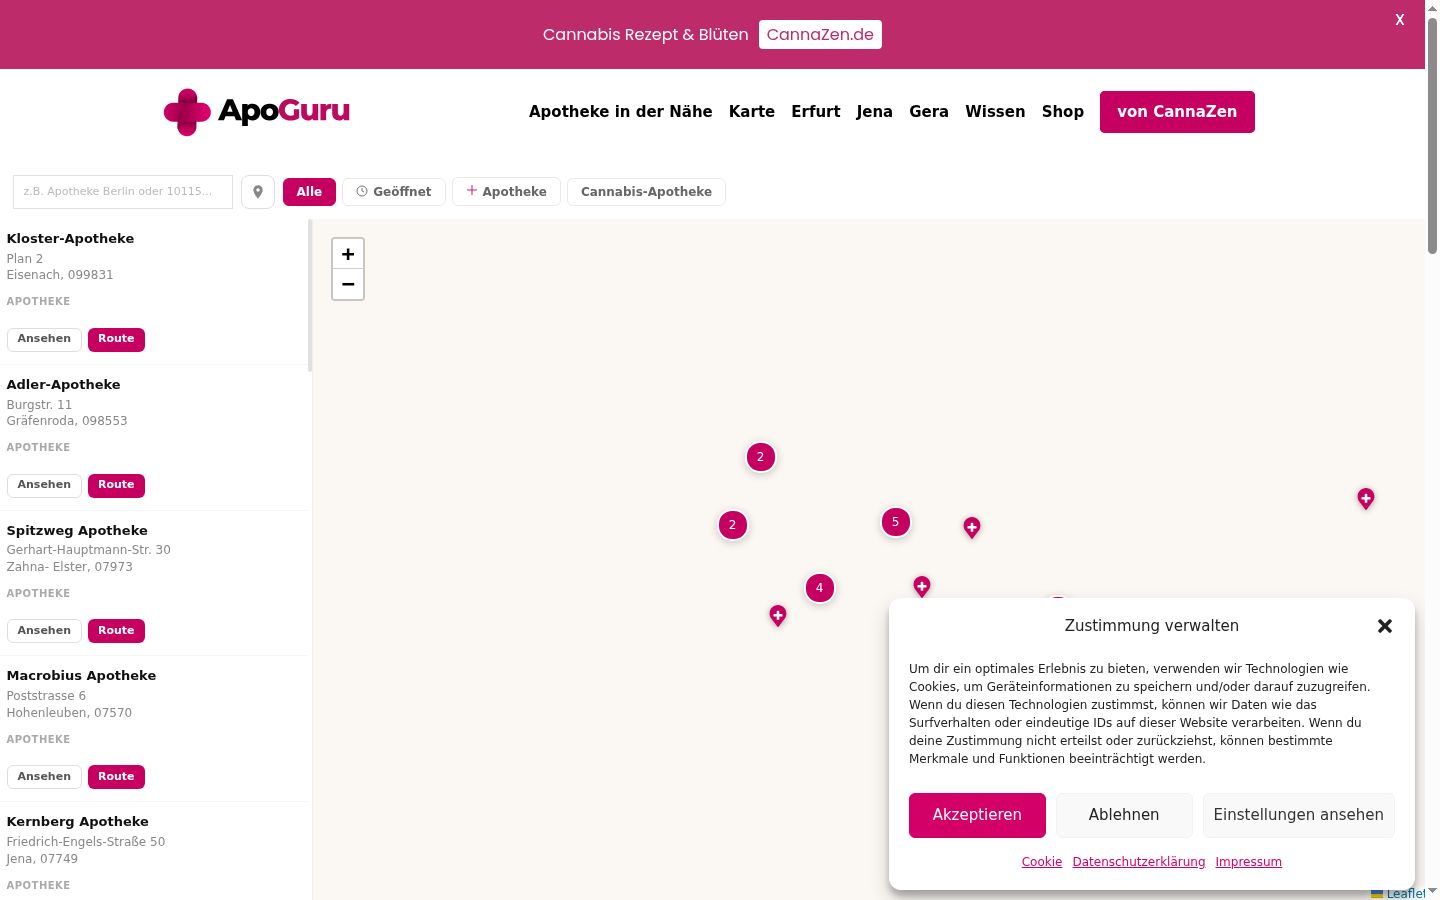Filter by open pharmacies (Geöffnet)
The image size is (1440, 900).
point(394,192)
